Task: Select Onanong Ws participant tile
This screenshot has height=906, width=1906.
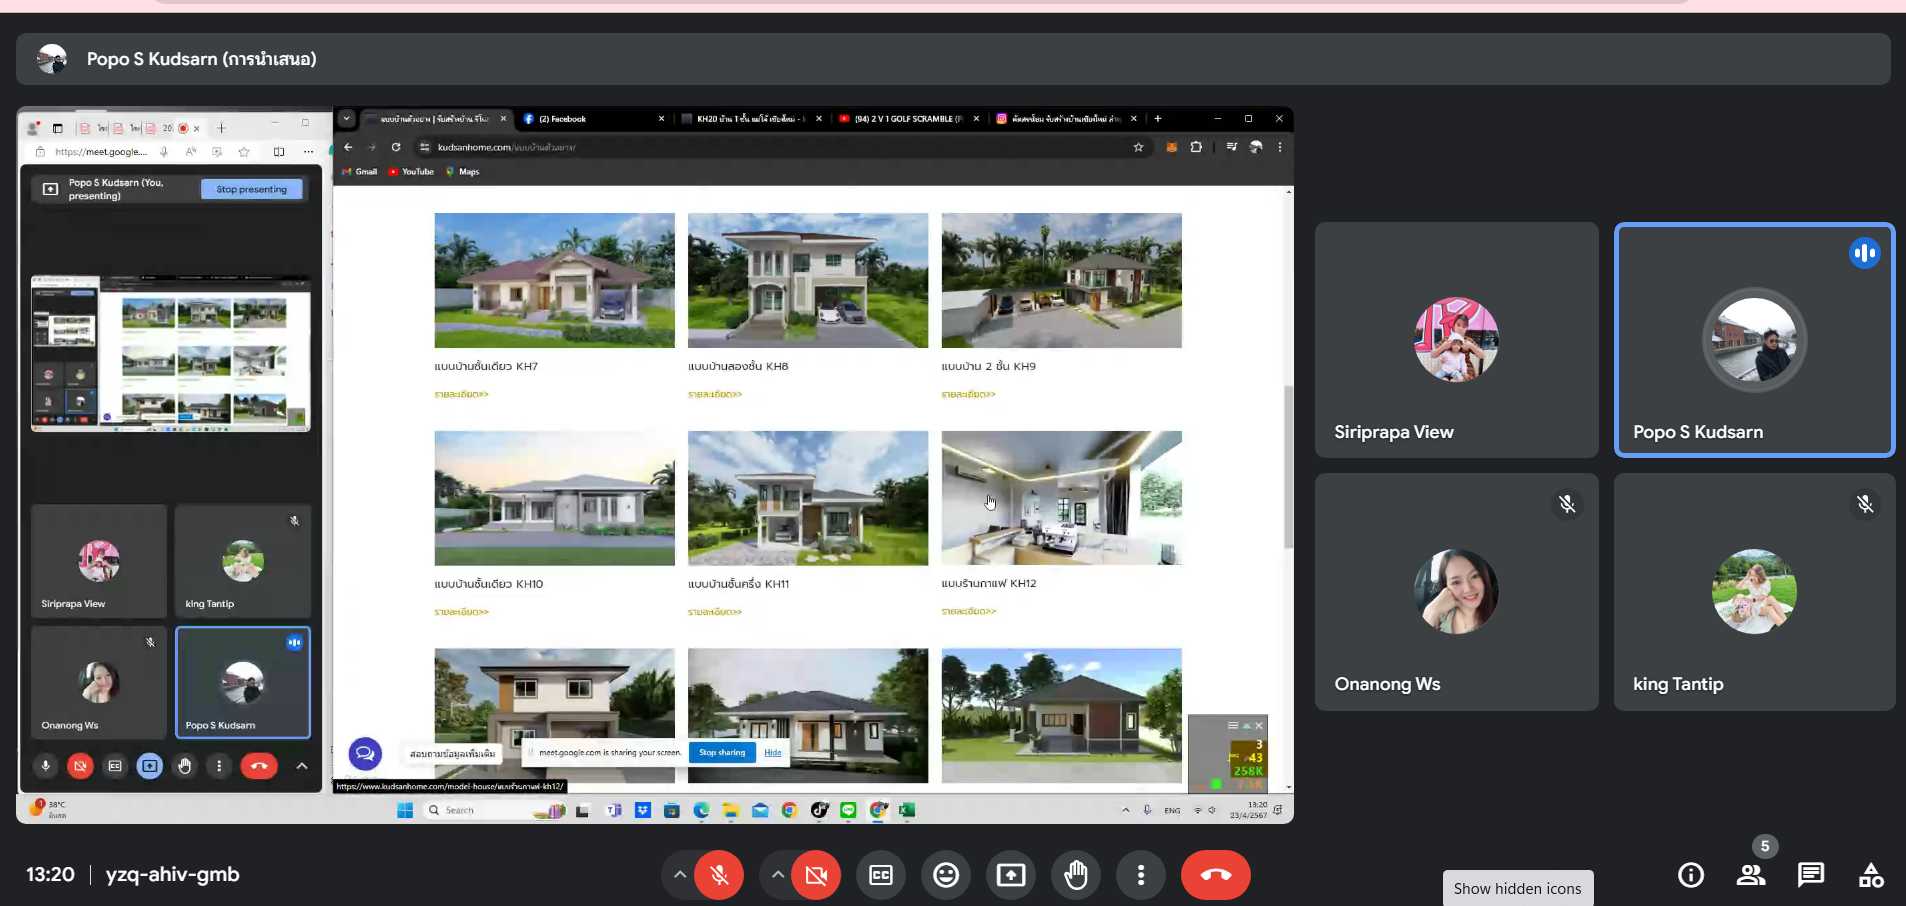Action: click(1456, 592)
